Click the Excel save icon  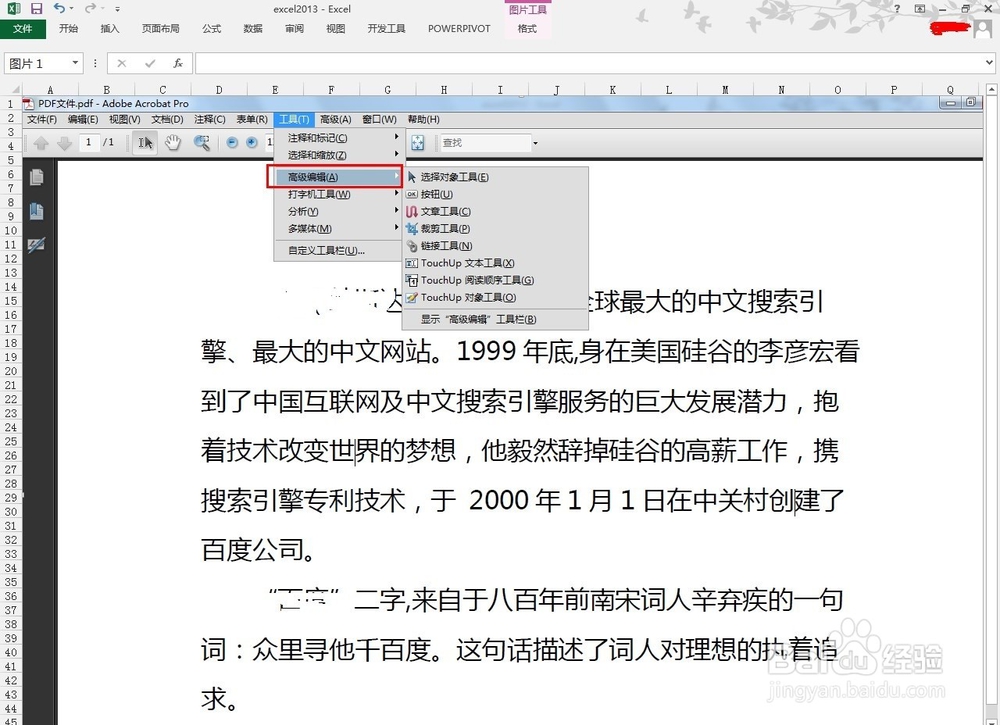(36, 8)
